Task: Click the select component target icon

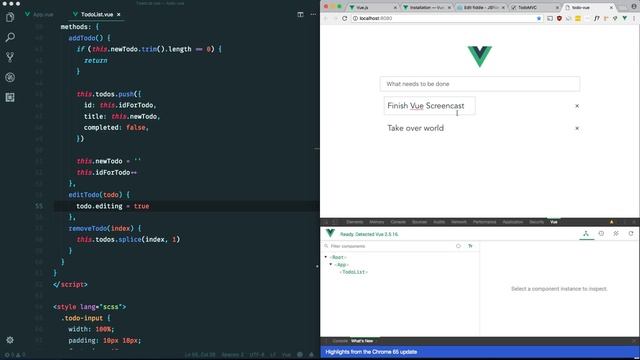Action: (458, 246)
